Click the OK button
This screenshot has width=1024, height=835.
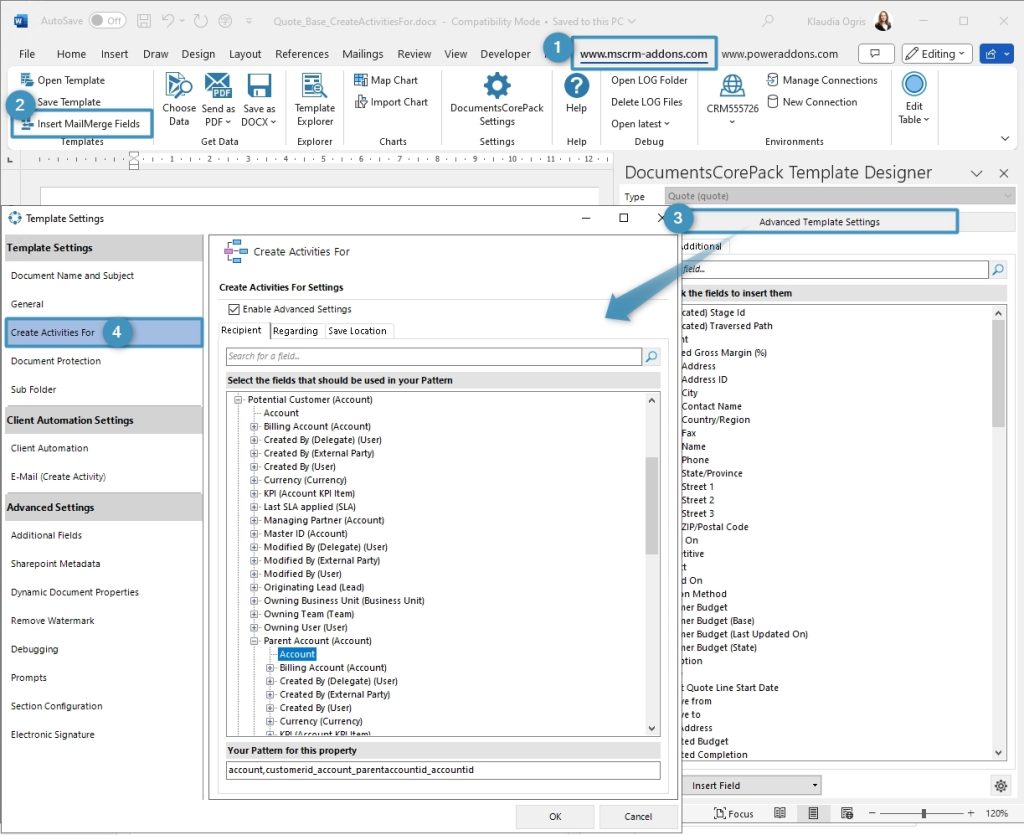tap(555, 817)
